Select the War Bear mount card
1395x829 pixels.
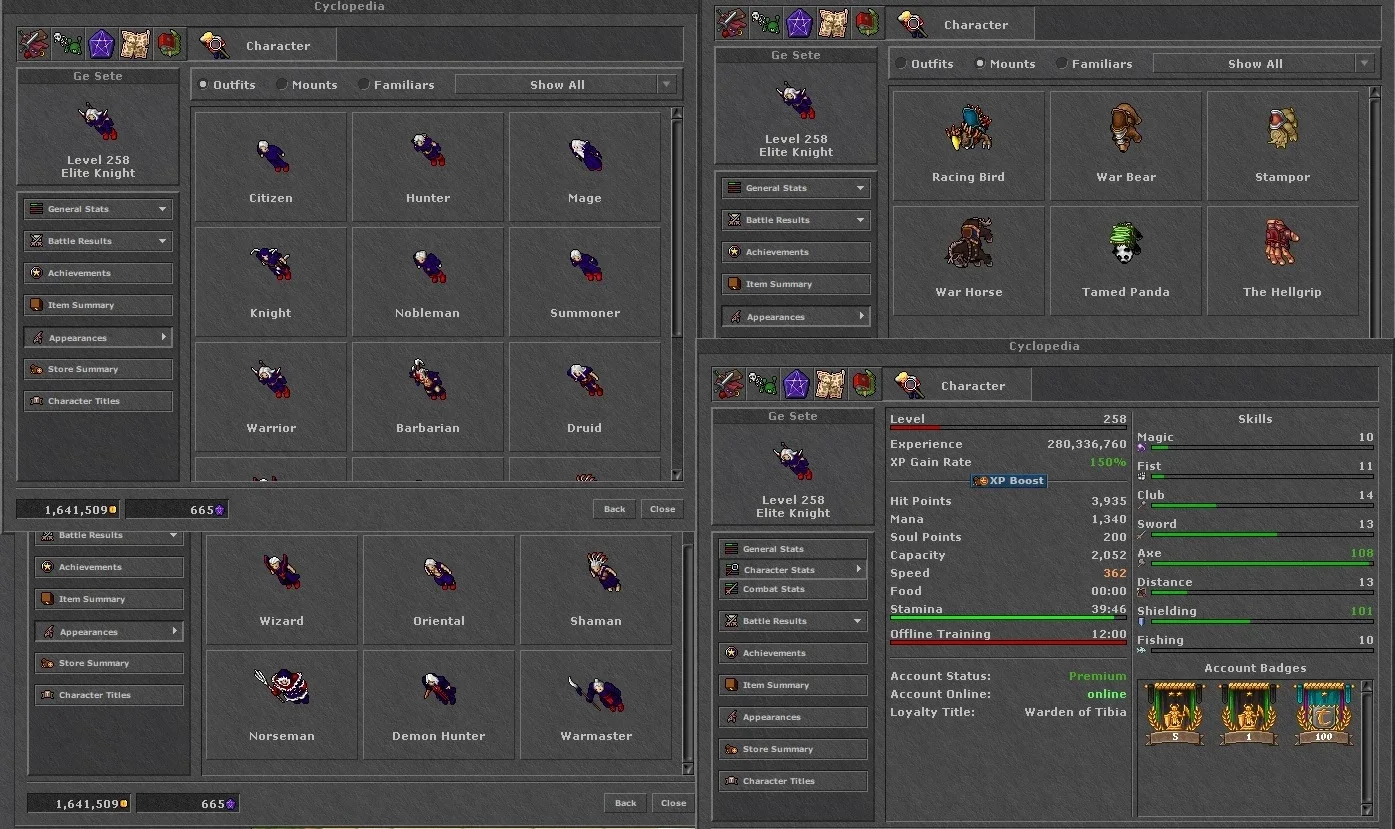pyautogui.click(x=1126, y=146)
